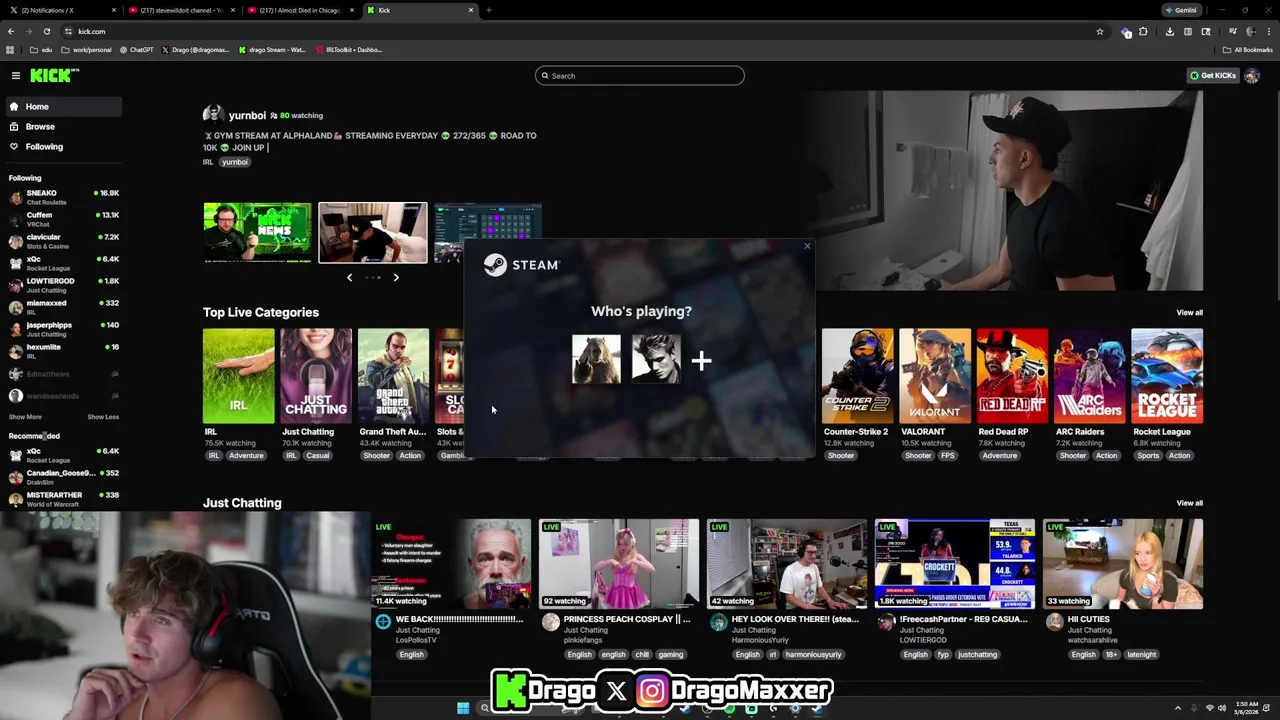The height and width of the screenshot is (720, 1280).
Task: Open Browse in sidebar
Action: tap(62, 126)
